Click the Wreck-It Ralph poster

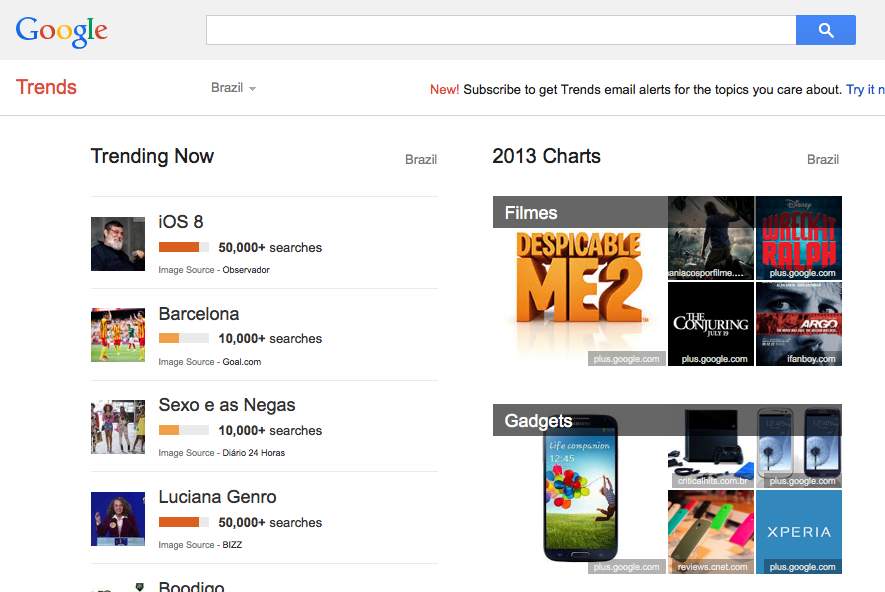tap(799, 238)
